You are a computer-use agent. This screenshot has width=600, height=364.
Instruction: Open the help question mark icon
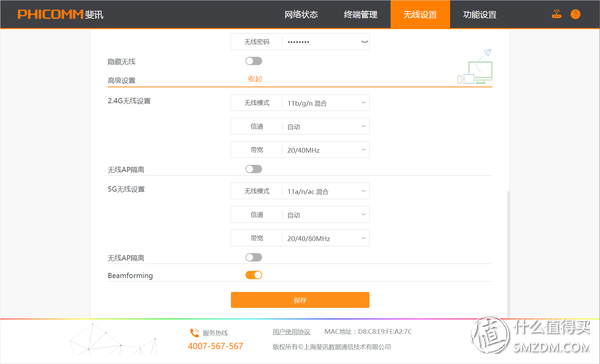[575, 14]
